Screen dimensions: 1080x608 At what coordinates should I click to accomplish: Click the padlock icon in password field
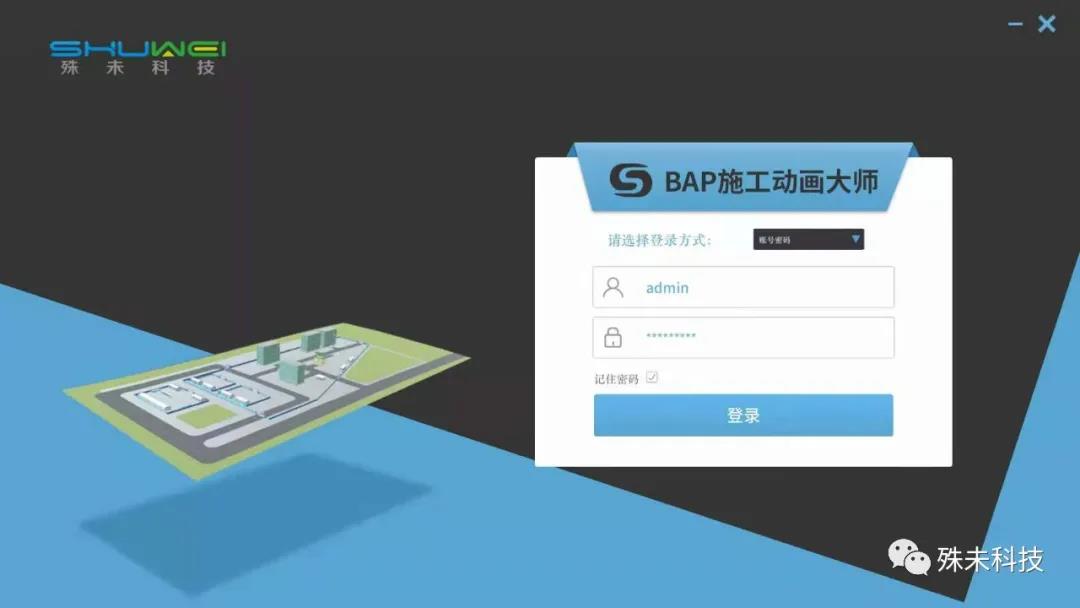612,337
